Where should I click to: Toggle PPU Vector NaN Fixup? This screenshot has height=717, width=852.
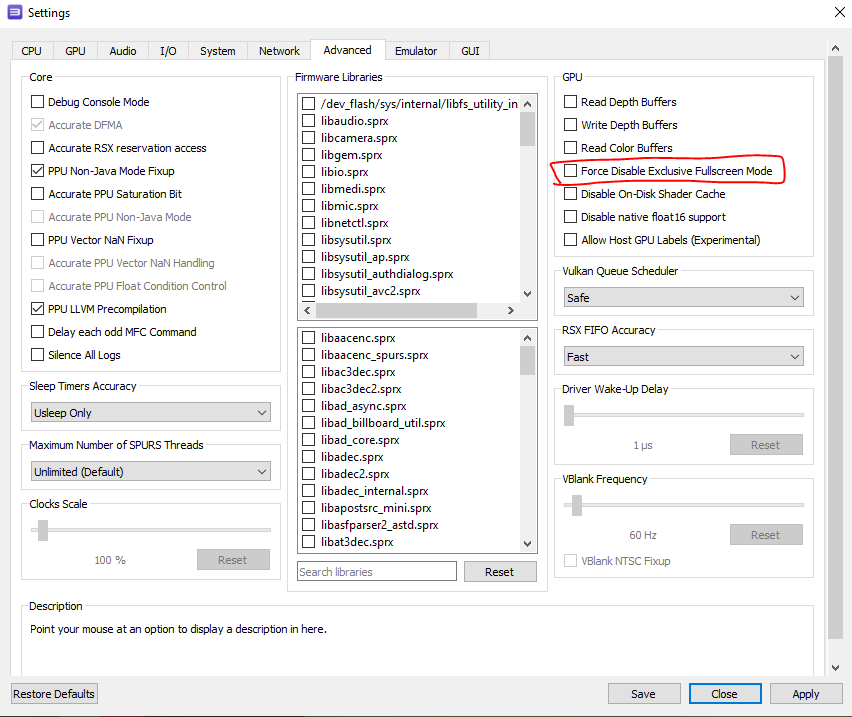tap(37, 240)
